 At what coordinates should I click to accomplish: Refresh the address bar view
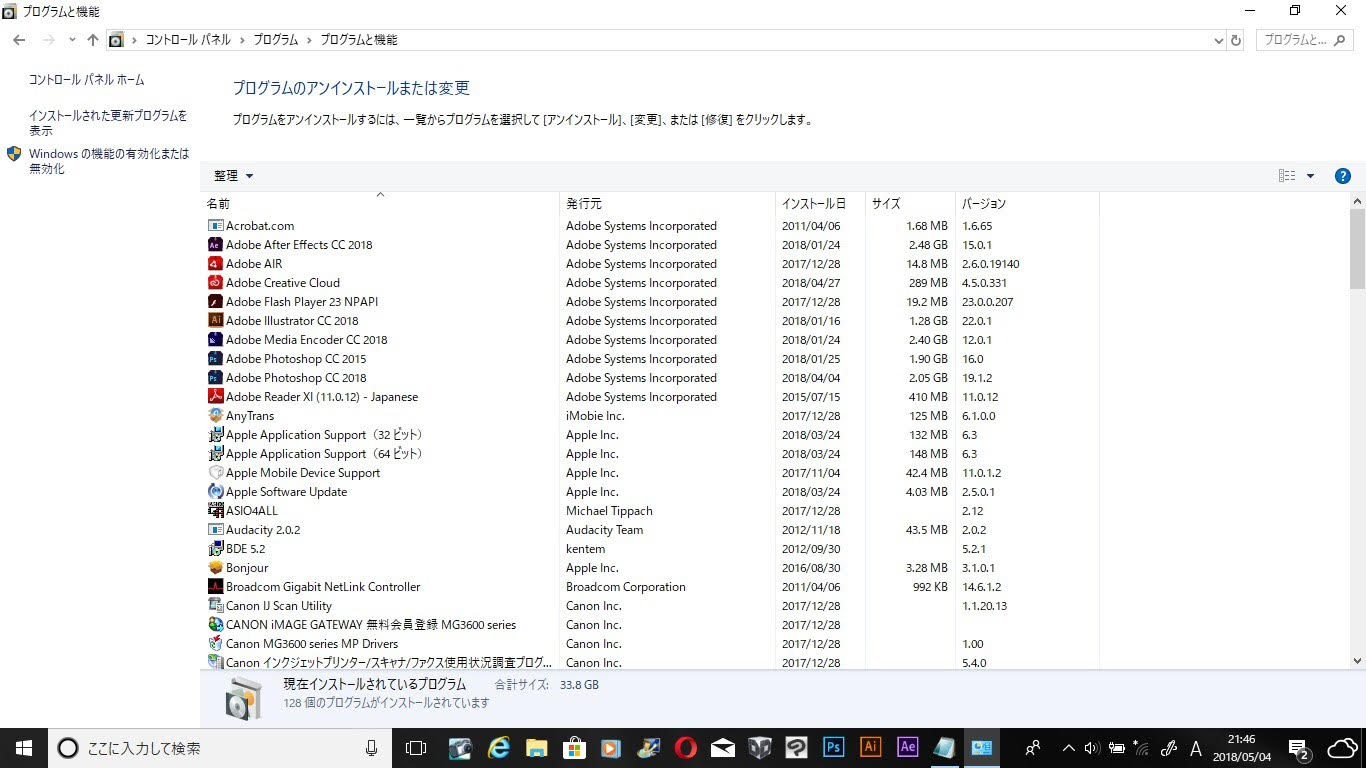pos(1236,40)
